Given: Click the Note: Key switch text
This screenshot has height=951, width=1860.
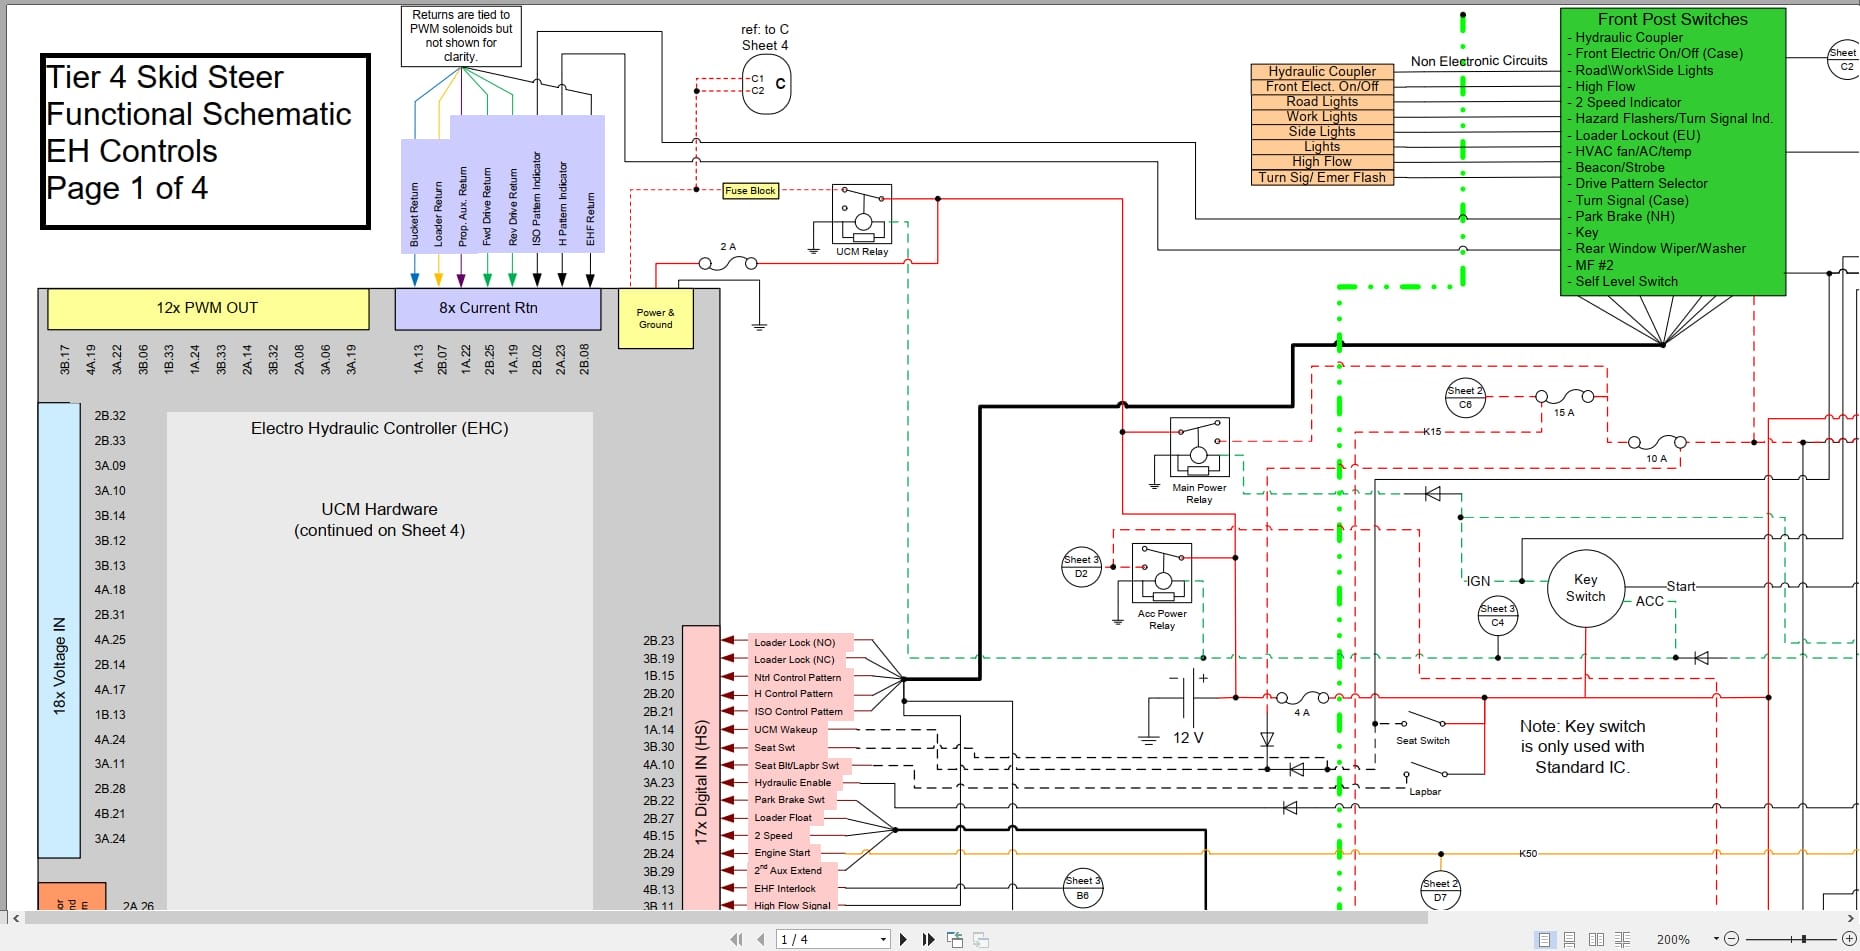Looking at the screenshot, I should [x=1582, y=747].
